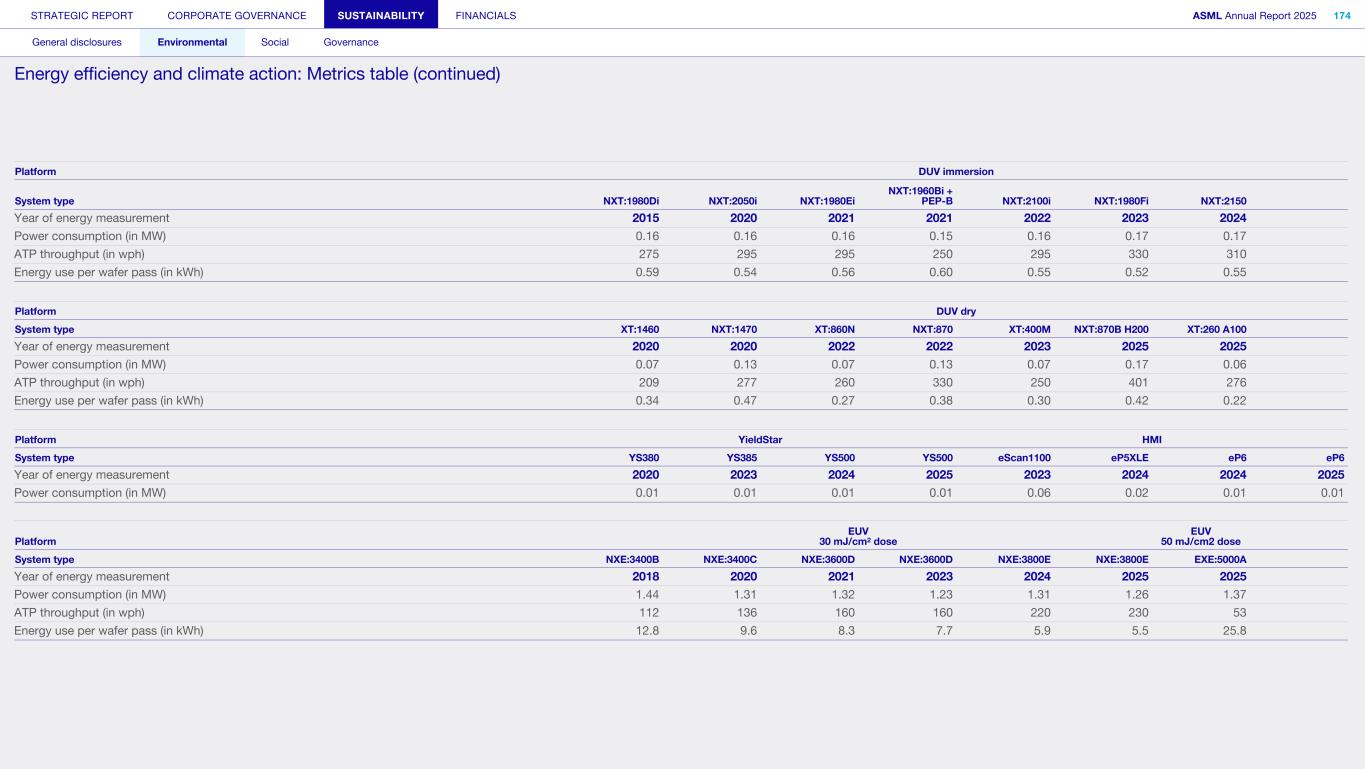Select the YieldStar platform header

[x=759, y=440]
